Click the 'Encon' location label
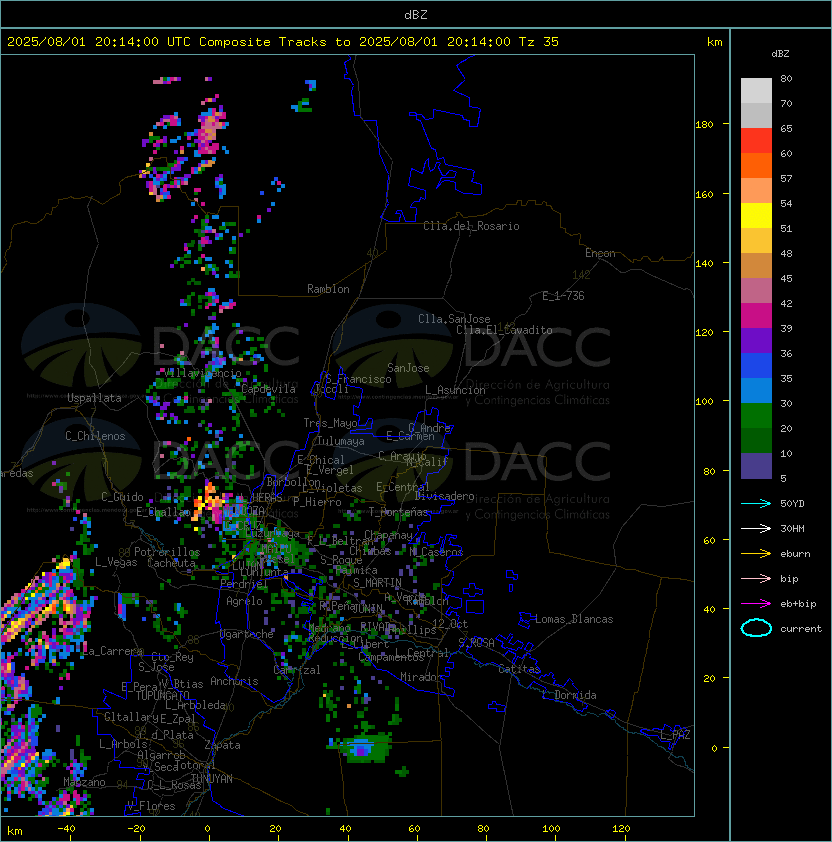Screen dimensions: 832x842 (x=600, y=253)
